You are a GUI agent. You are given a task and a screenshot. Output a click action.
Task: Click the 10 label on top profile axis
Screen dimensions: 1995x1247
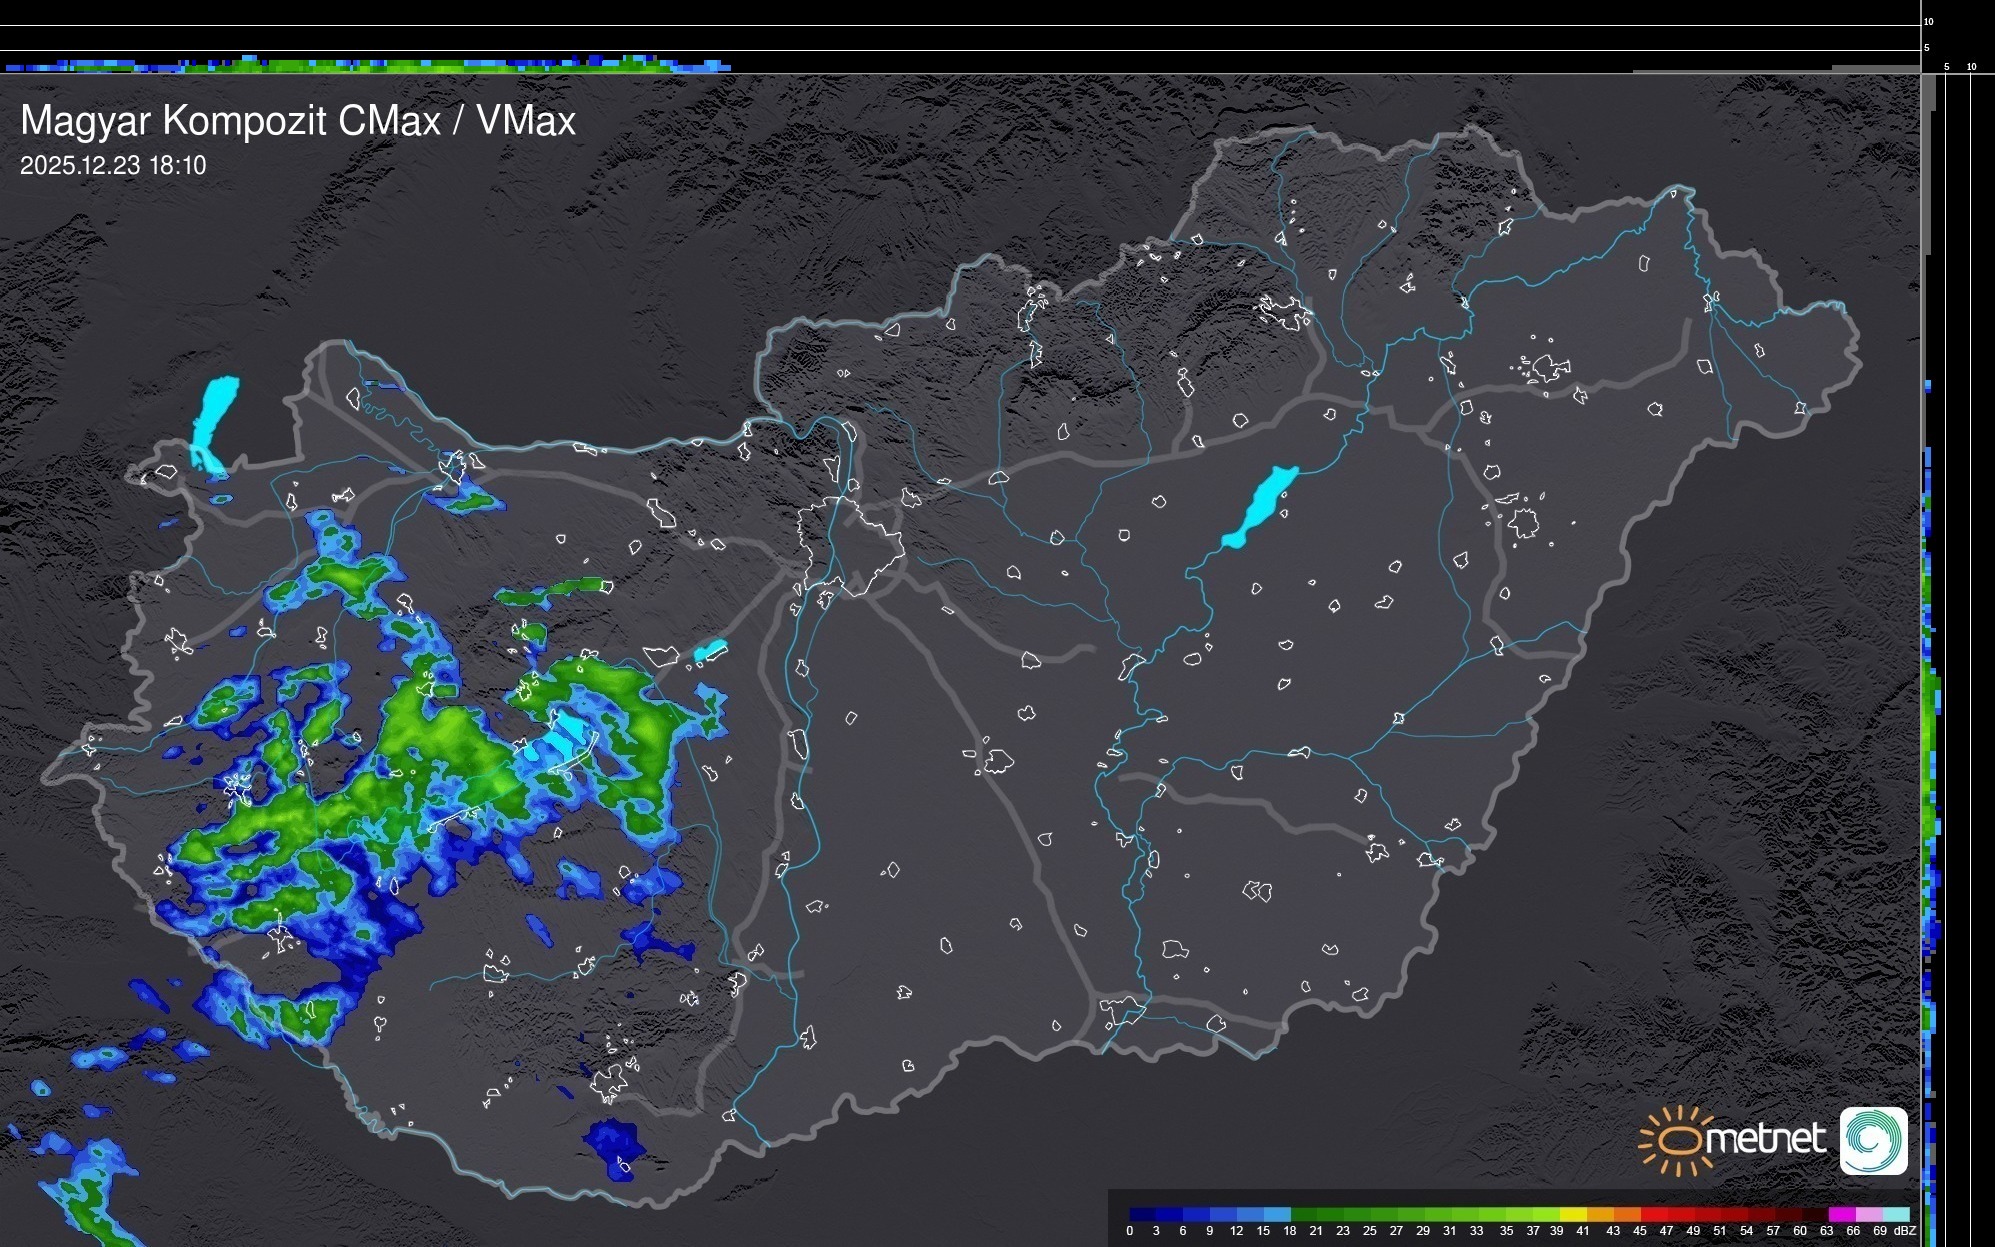(1928, 21)
